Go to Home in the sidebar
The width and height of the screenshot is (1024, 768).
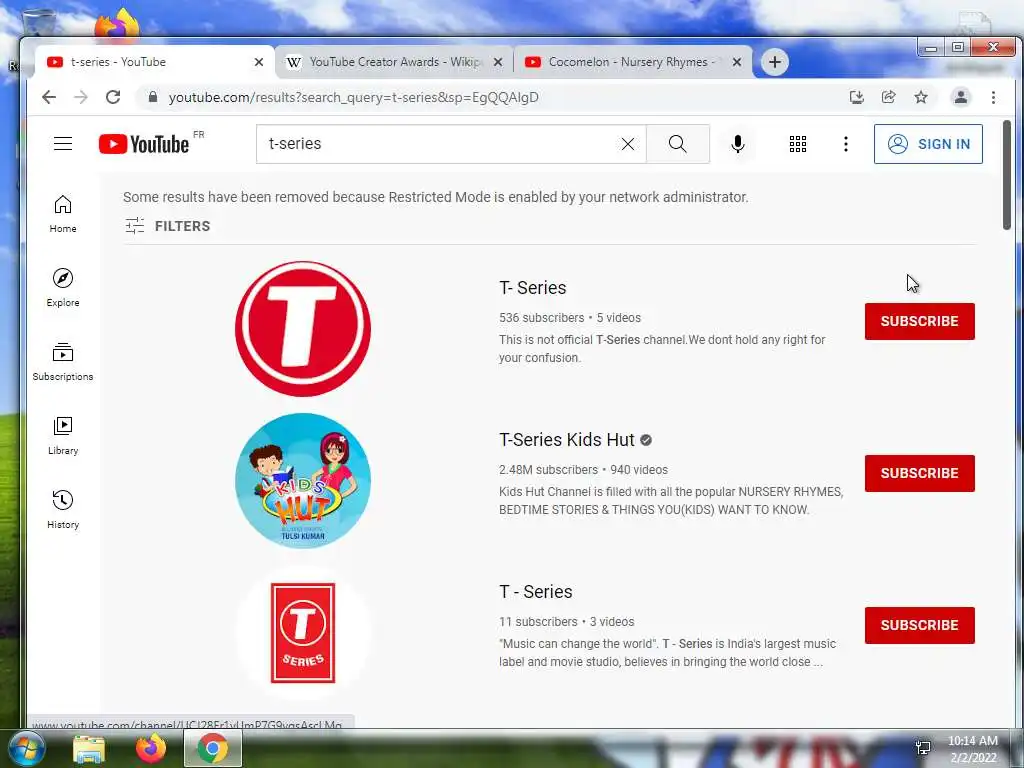pyautogui.click(x=63, y=214)
